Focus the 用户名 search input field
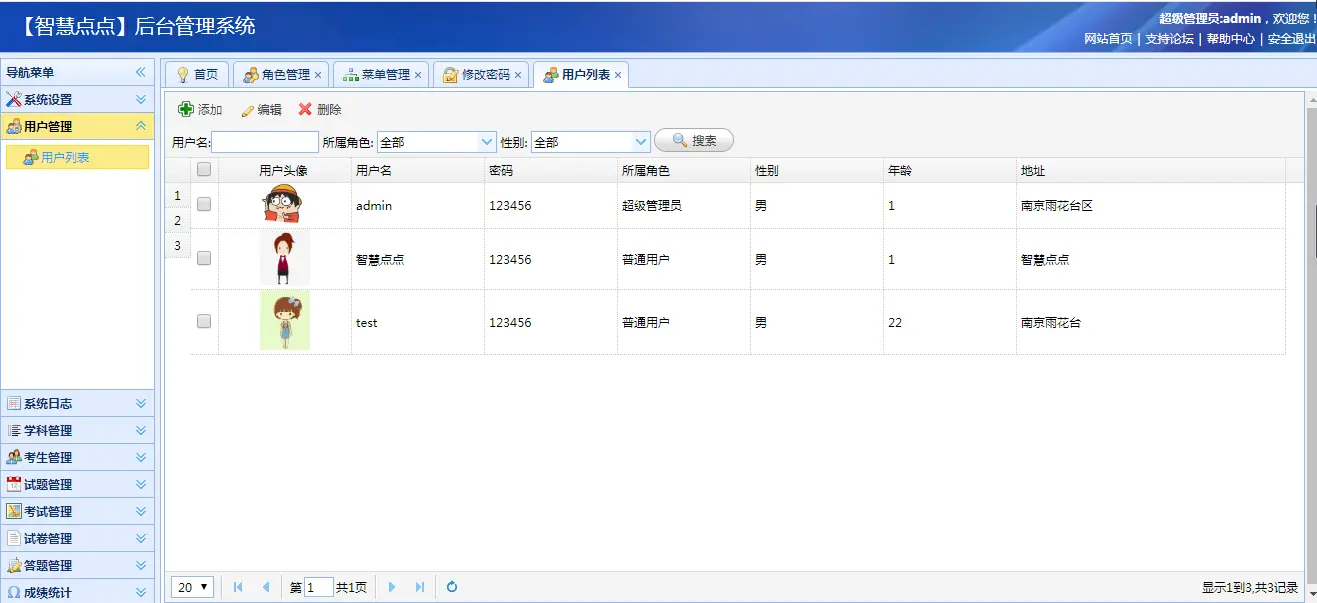 (265, 142)
